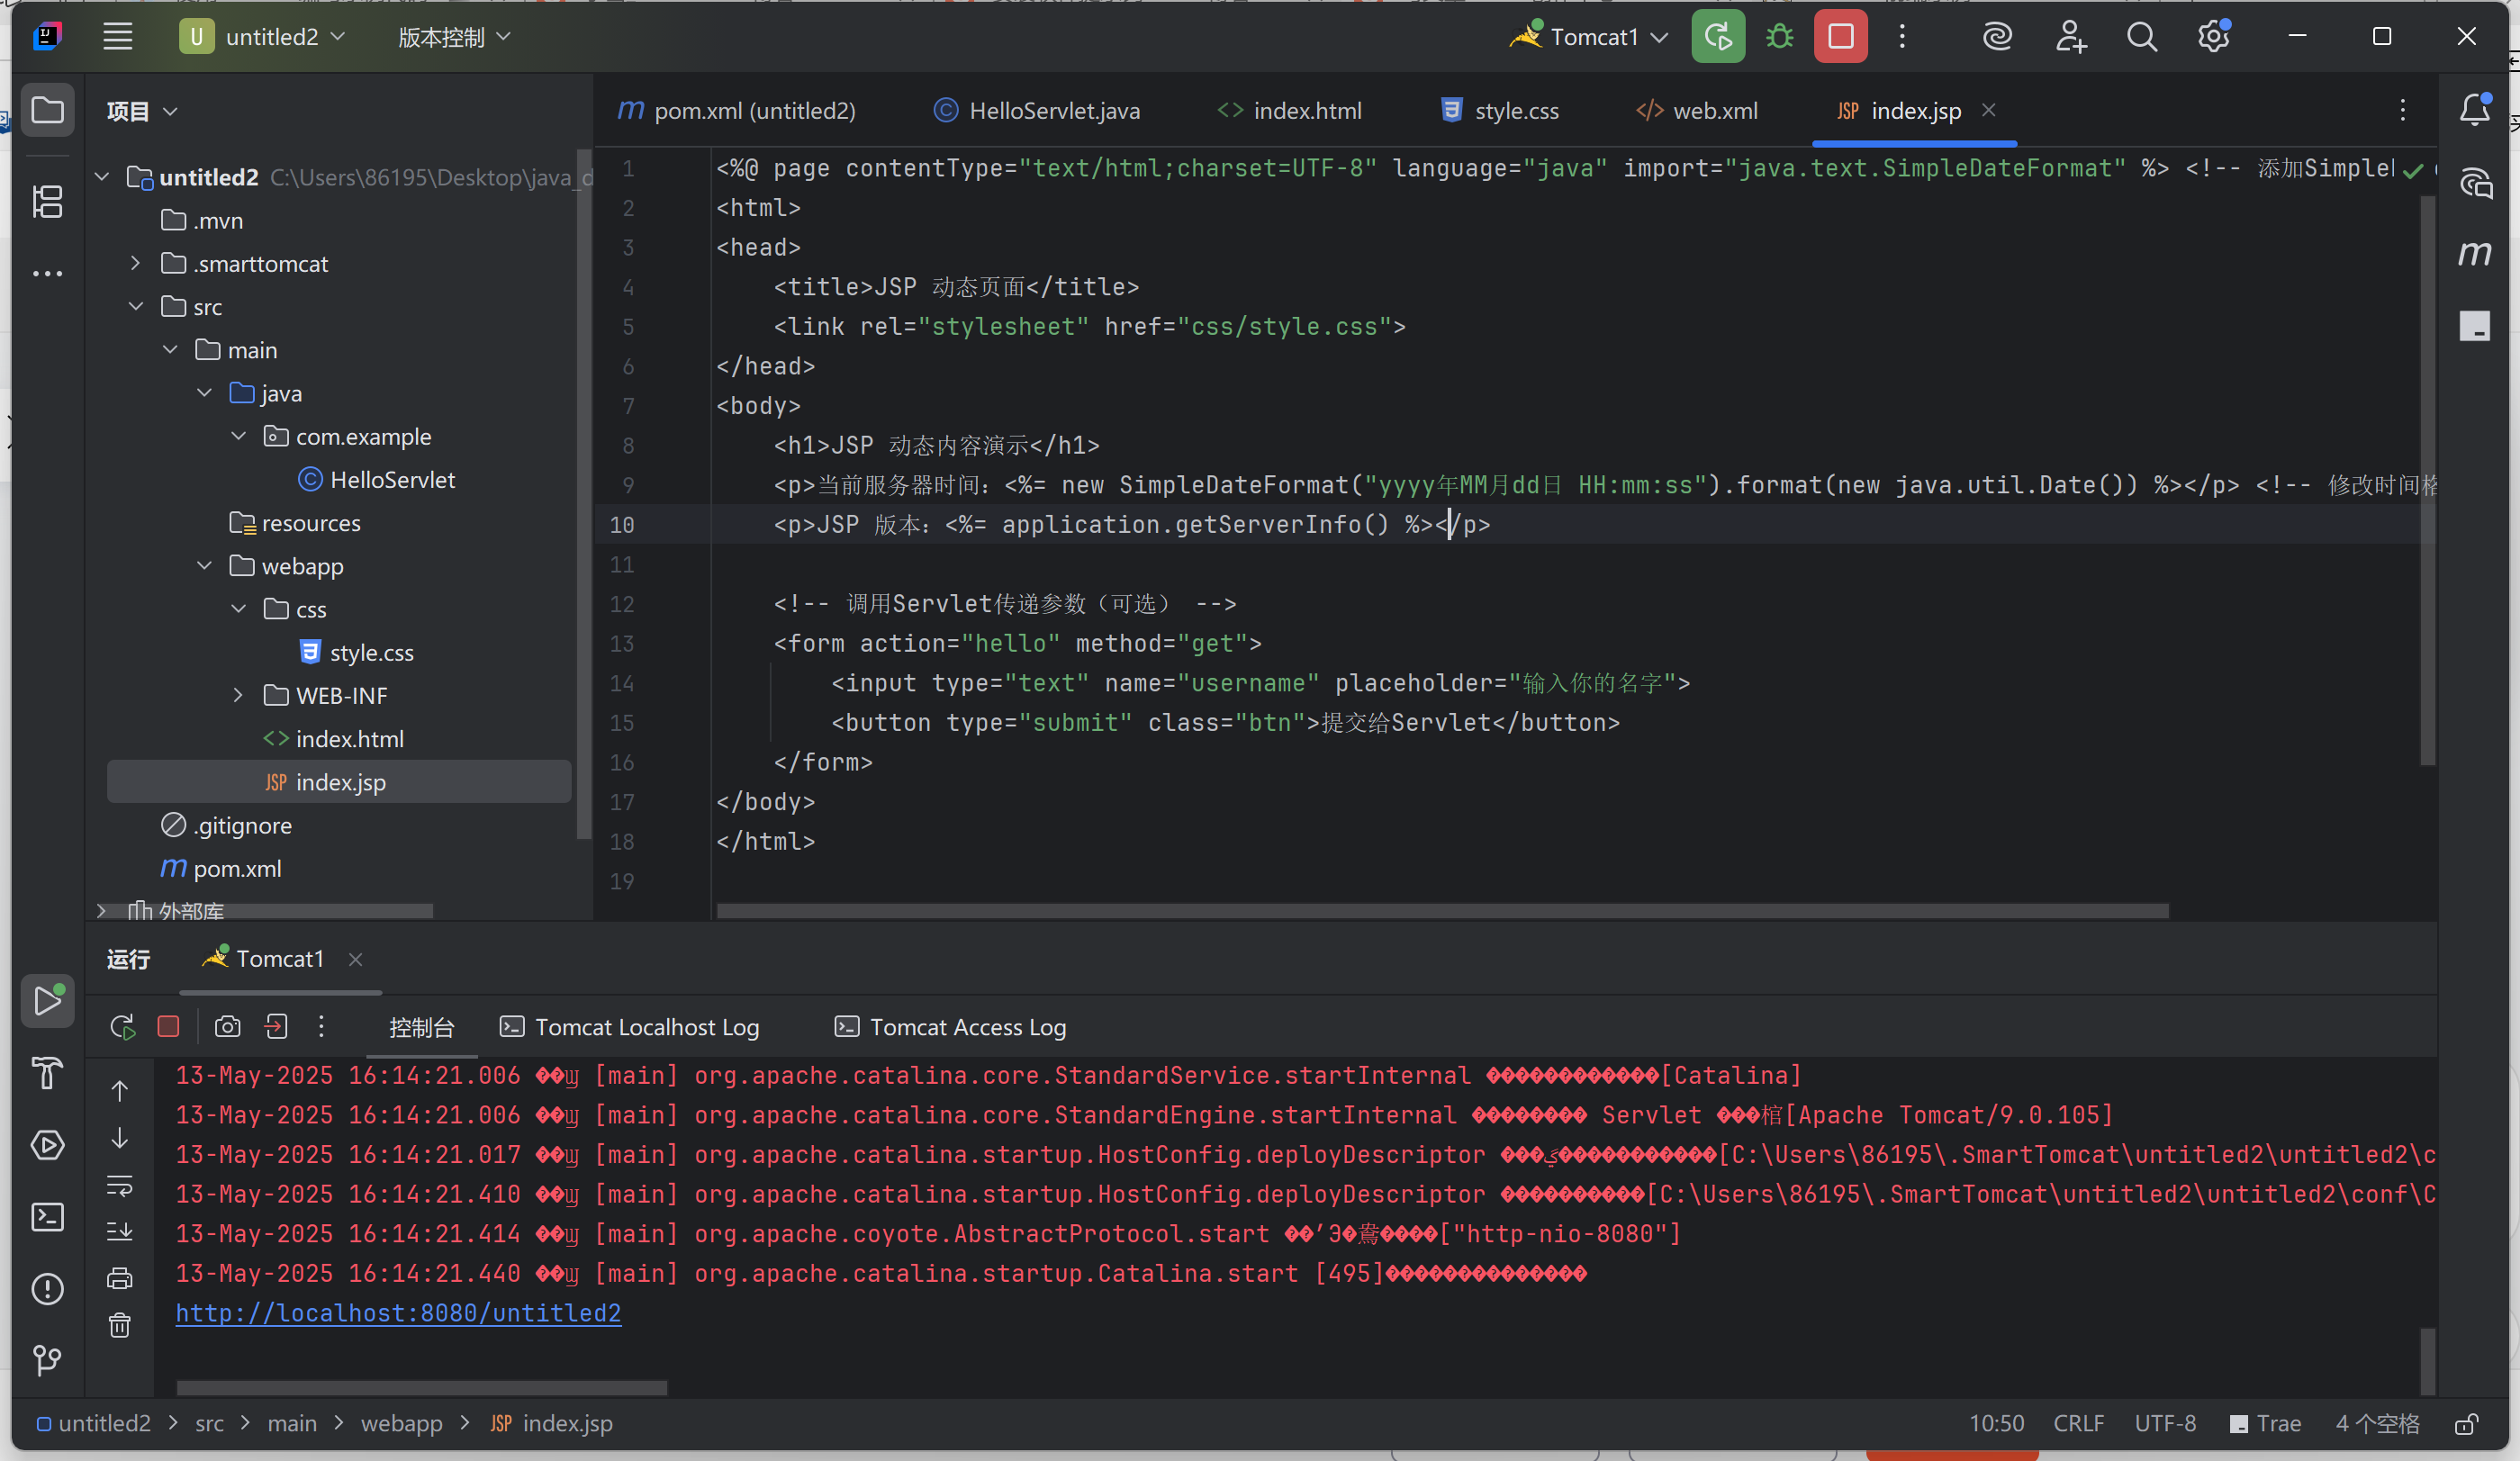Click the exit/restore layout icon in run toolbar
This screenshot has width=2520, height=1461.
[275, 1027]
